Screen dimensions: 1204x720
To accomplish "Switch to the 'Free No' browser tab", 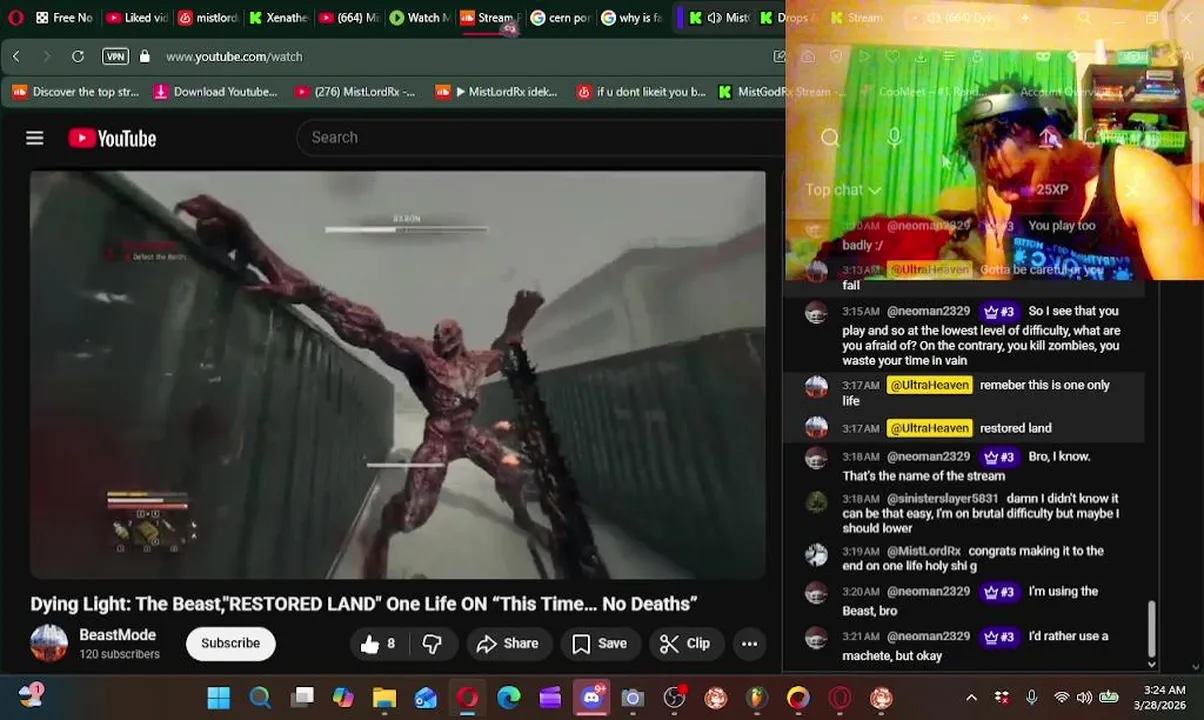I will 64,17.
